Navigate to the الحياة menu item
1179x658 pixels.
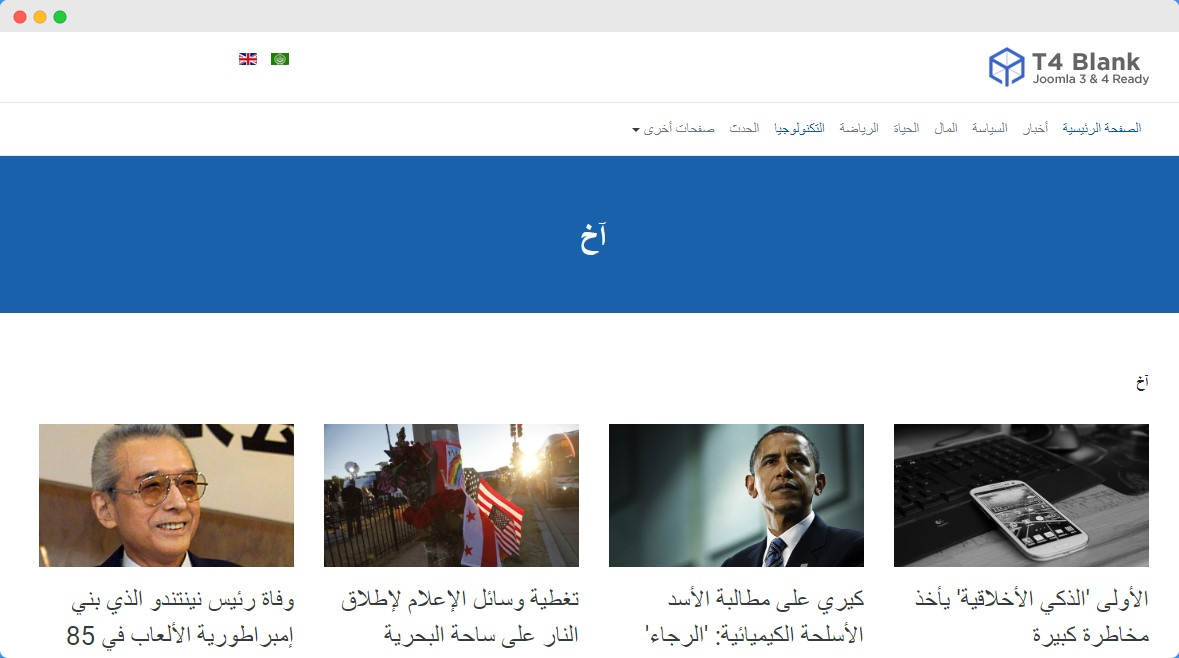point(906,129)
